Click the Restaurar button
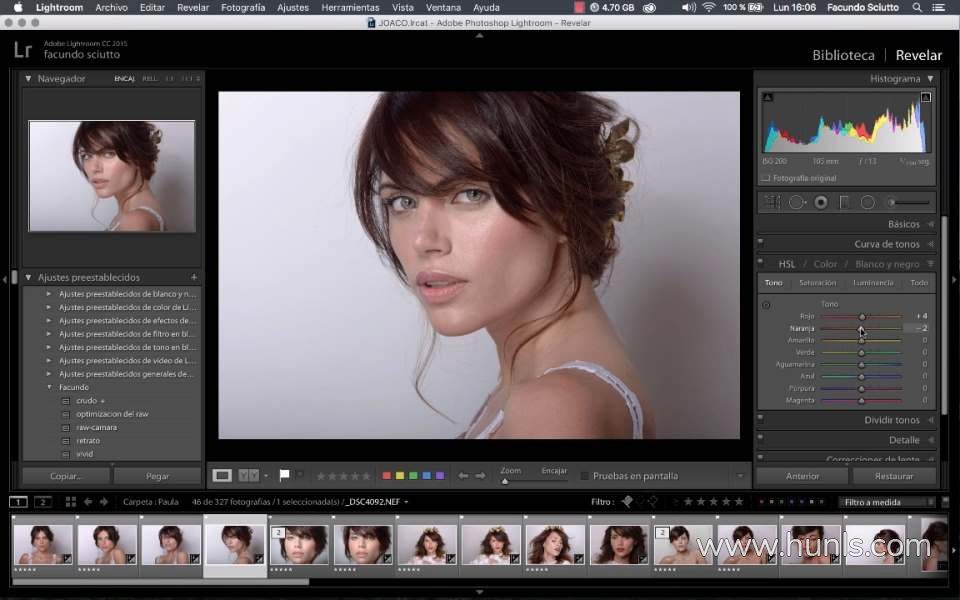 click(x=894, y=476)
